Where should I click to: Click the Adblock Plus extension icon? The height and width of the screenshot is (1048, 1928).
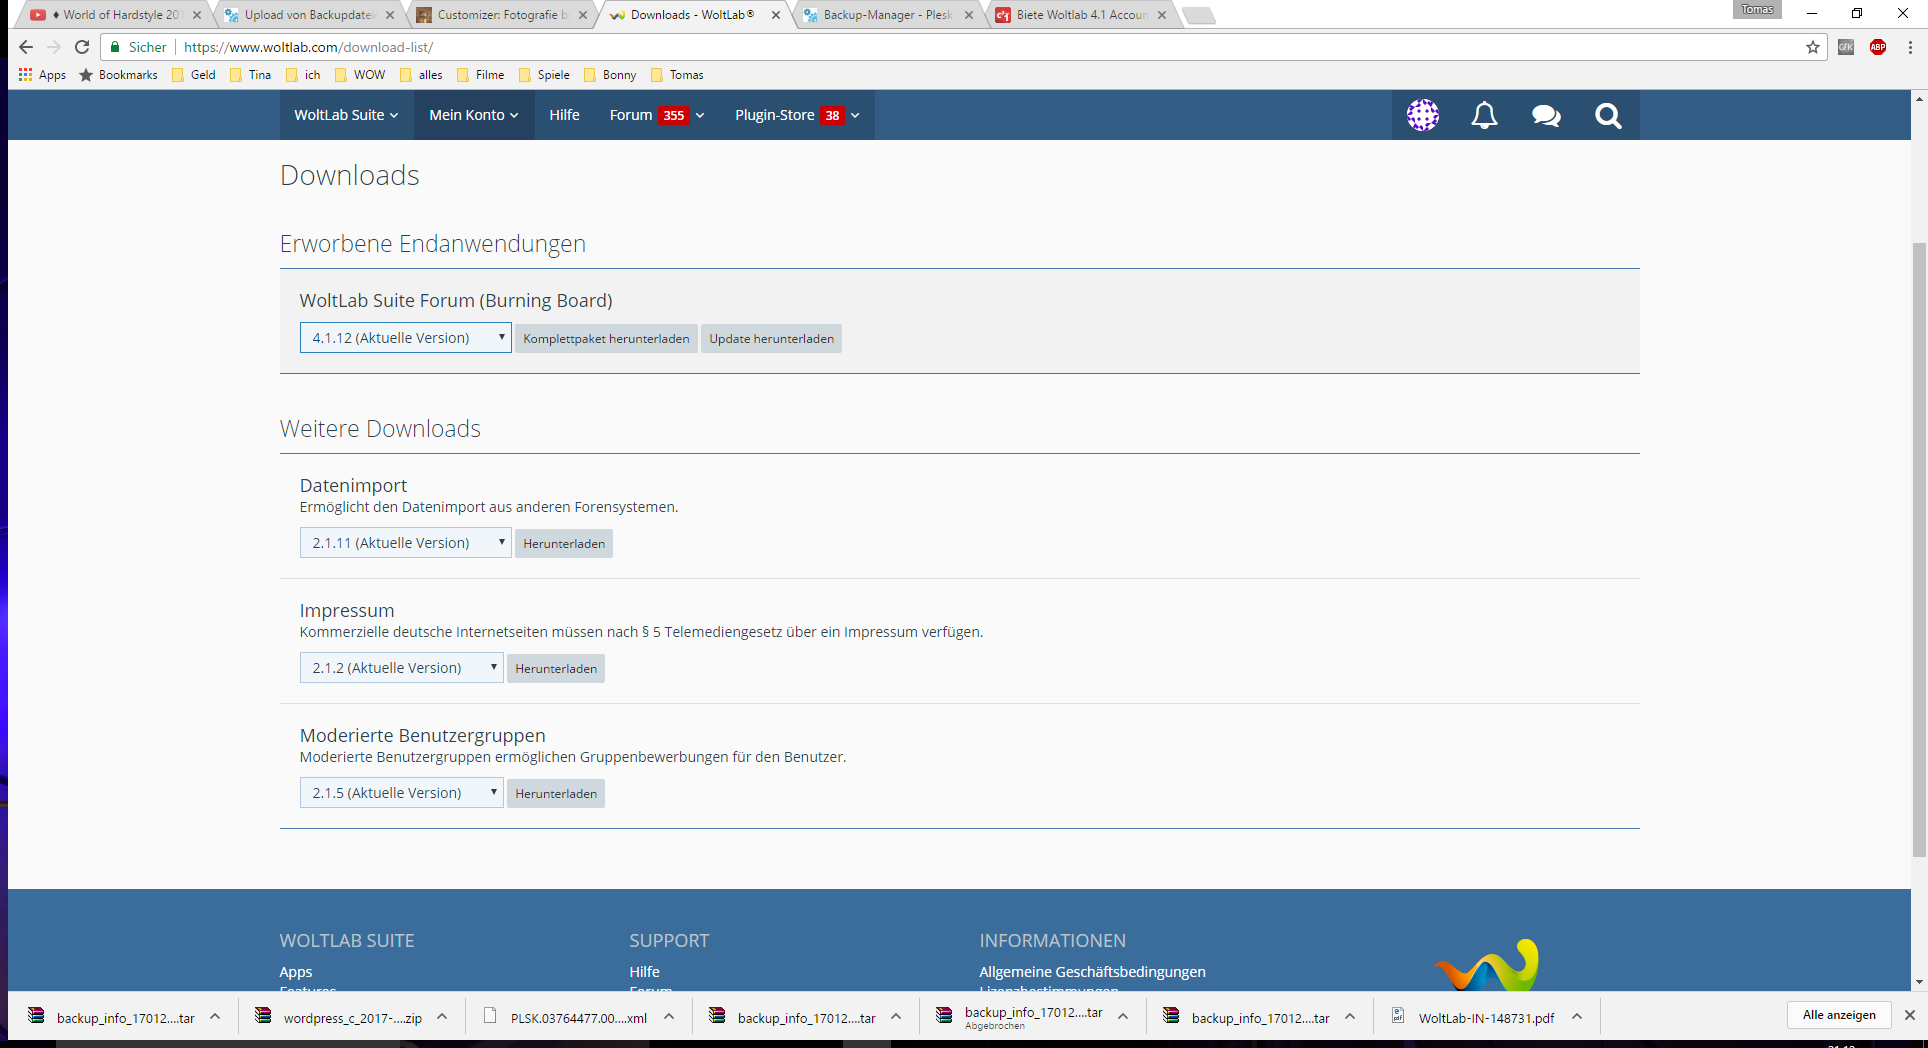pyautogui.click(x=1878, y=47)
